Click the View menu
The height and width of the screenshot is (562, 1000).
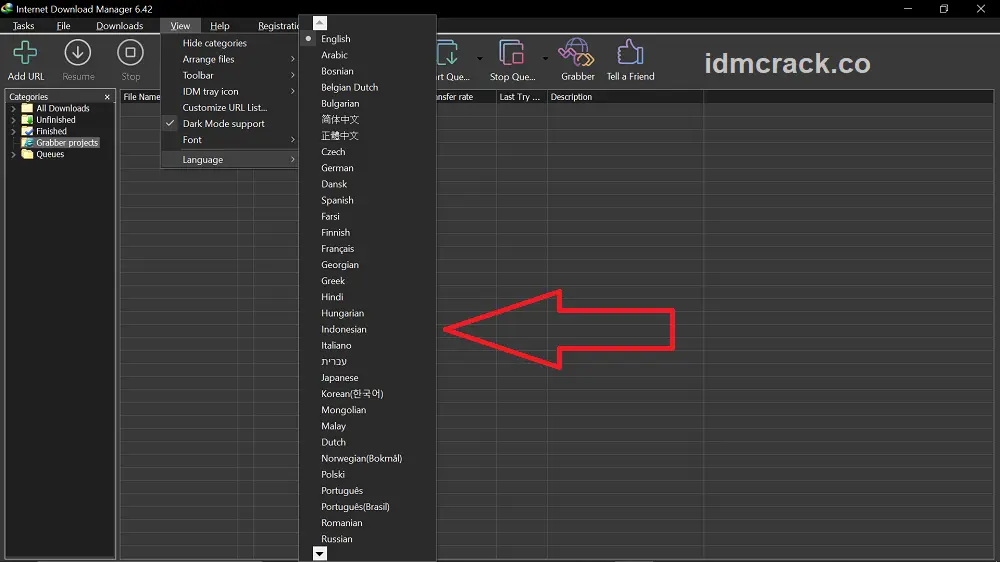pyautogui.click(x=180, y=26)
